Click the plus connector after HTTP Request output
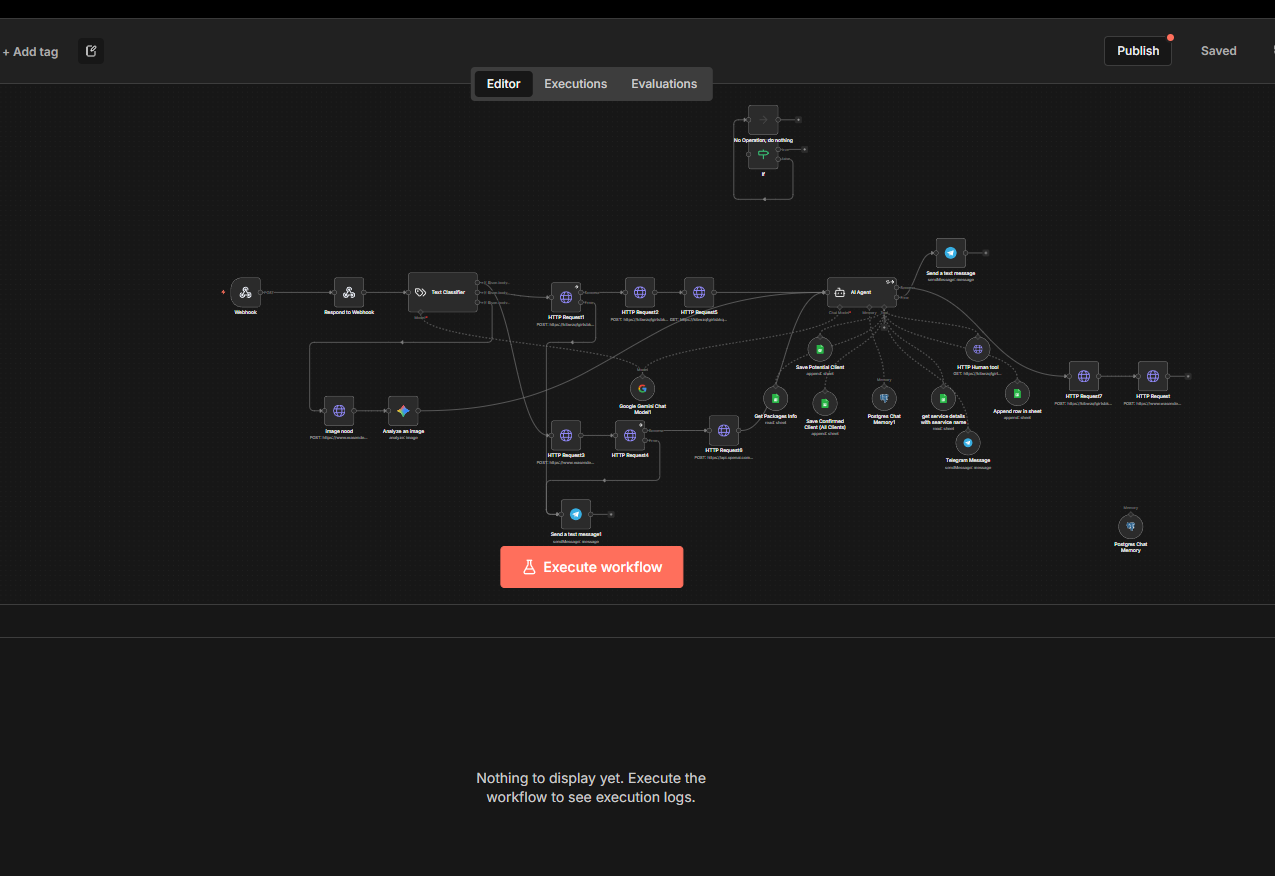This screenshot has height=876, width=1275. [1188, 376]
